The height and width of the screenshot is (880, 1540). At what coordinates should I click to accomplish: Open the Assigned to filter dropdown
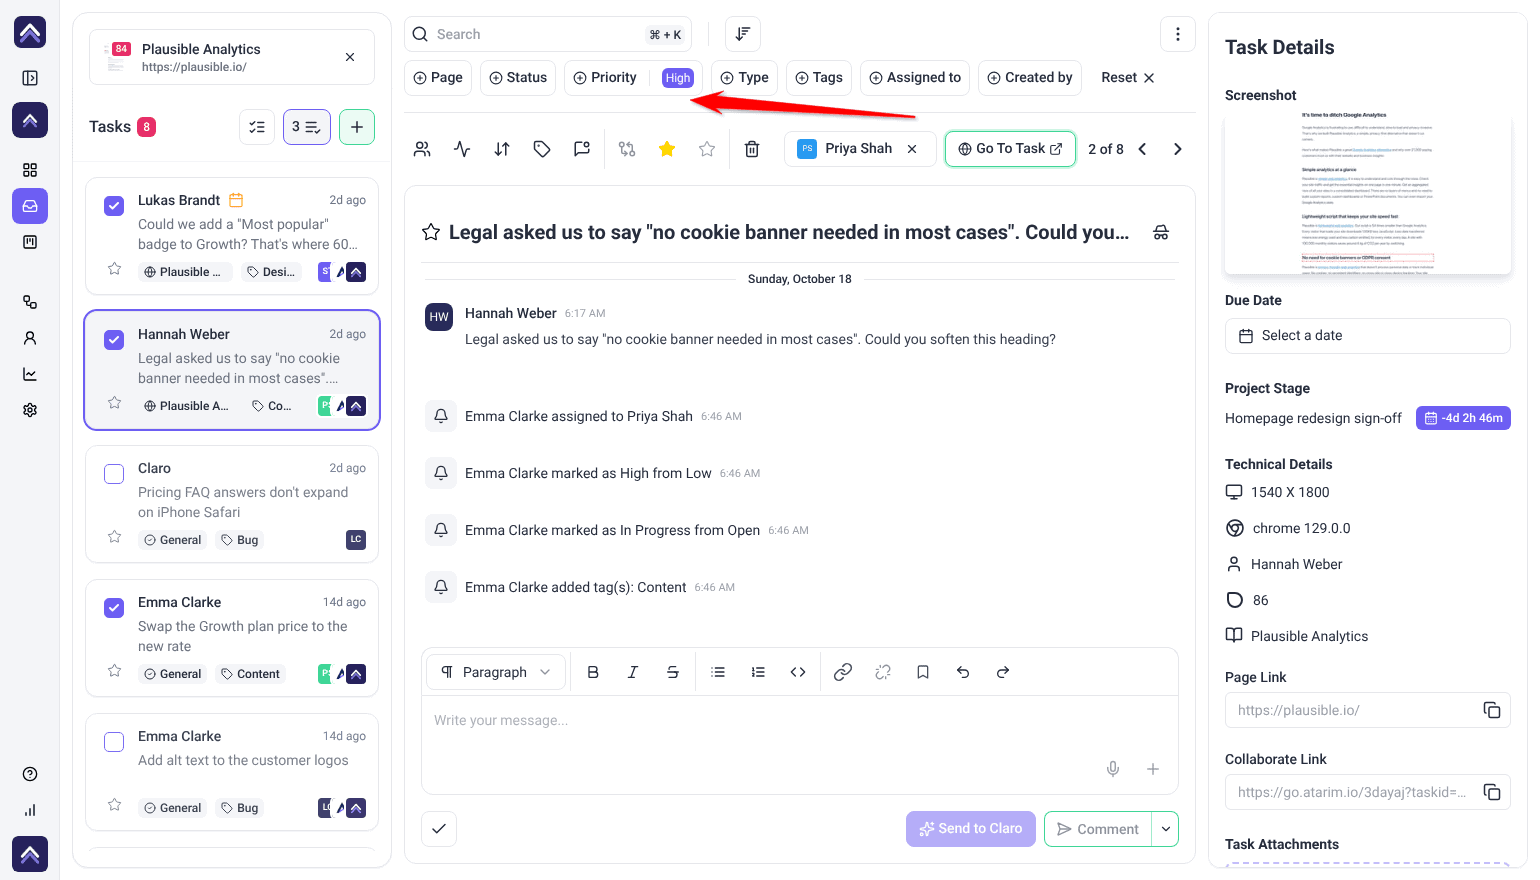[x=915, y=78]
